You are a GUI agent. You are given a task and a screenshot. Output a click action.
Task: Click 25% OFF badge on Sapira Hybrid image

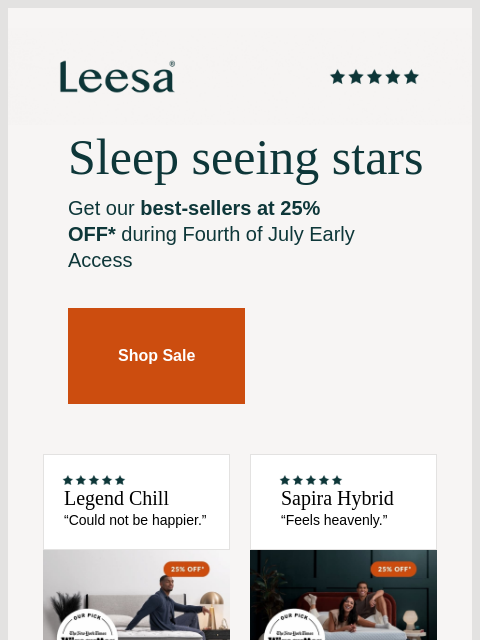coord(393,569)
